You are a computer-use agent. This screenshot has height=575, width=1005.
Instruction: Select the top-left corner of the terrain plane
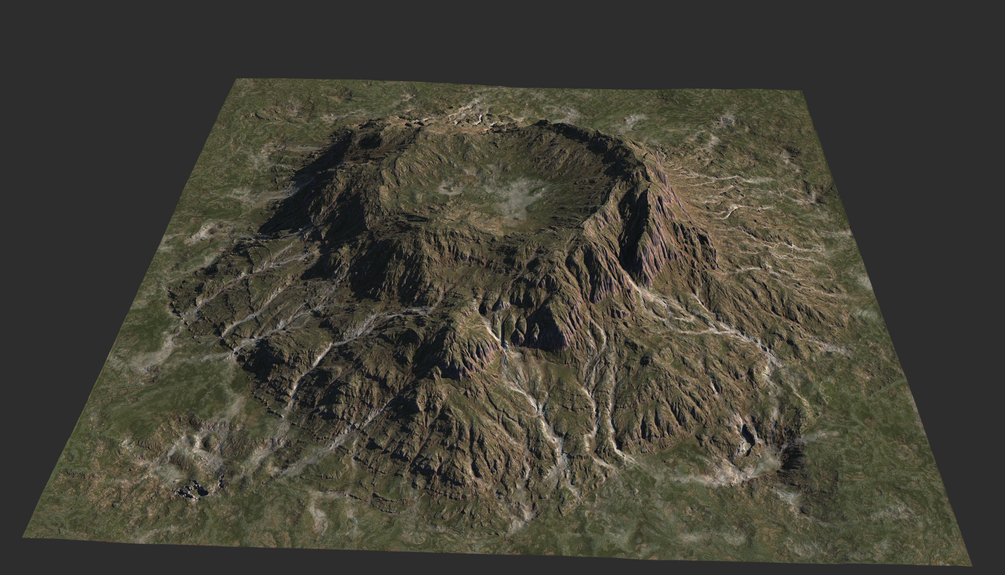click(x=238, y=80)
